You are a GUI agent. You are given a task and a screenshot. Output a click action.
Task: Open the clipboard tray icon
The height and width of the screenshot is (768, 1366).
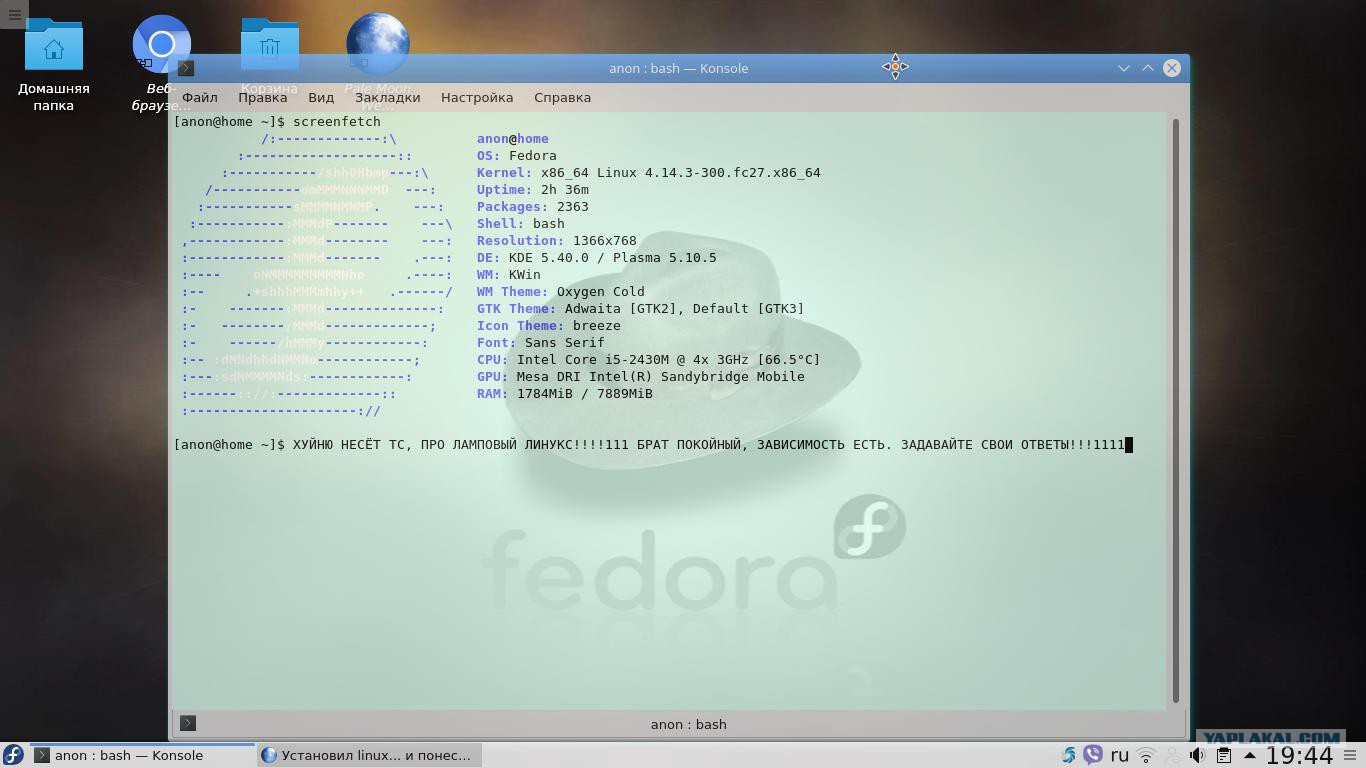[x=1223, y=755]
